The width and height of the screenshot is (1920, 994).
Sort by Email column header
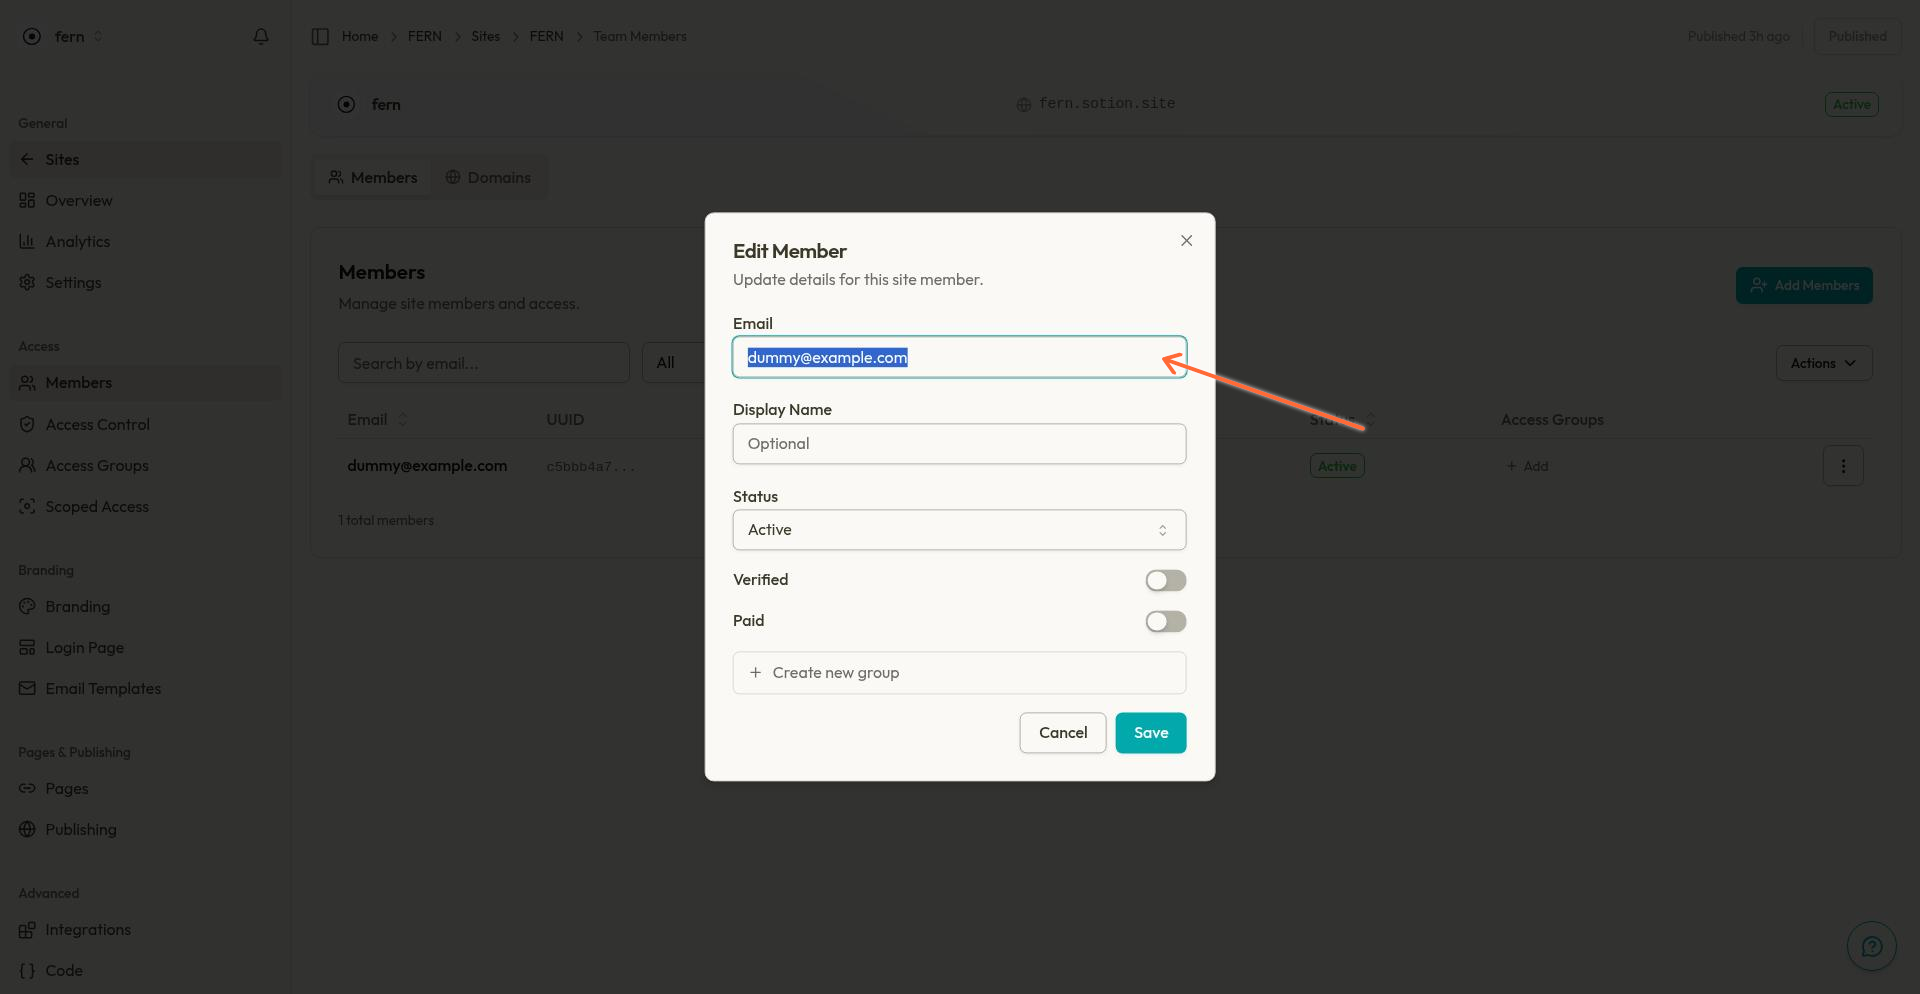377,419
